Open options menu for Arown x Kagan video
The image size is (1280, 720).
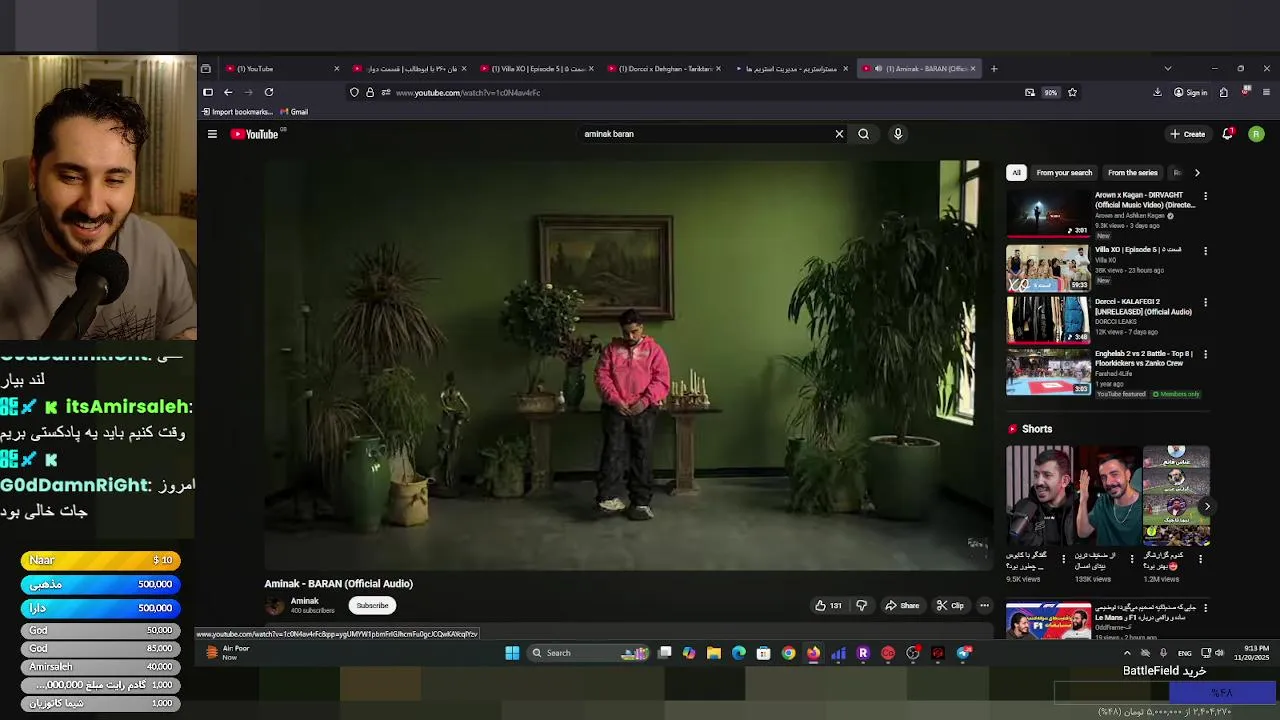(1205, 197)
